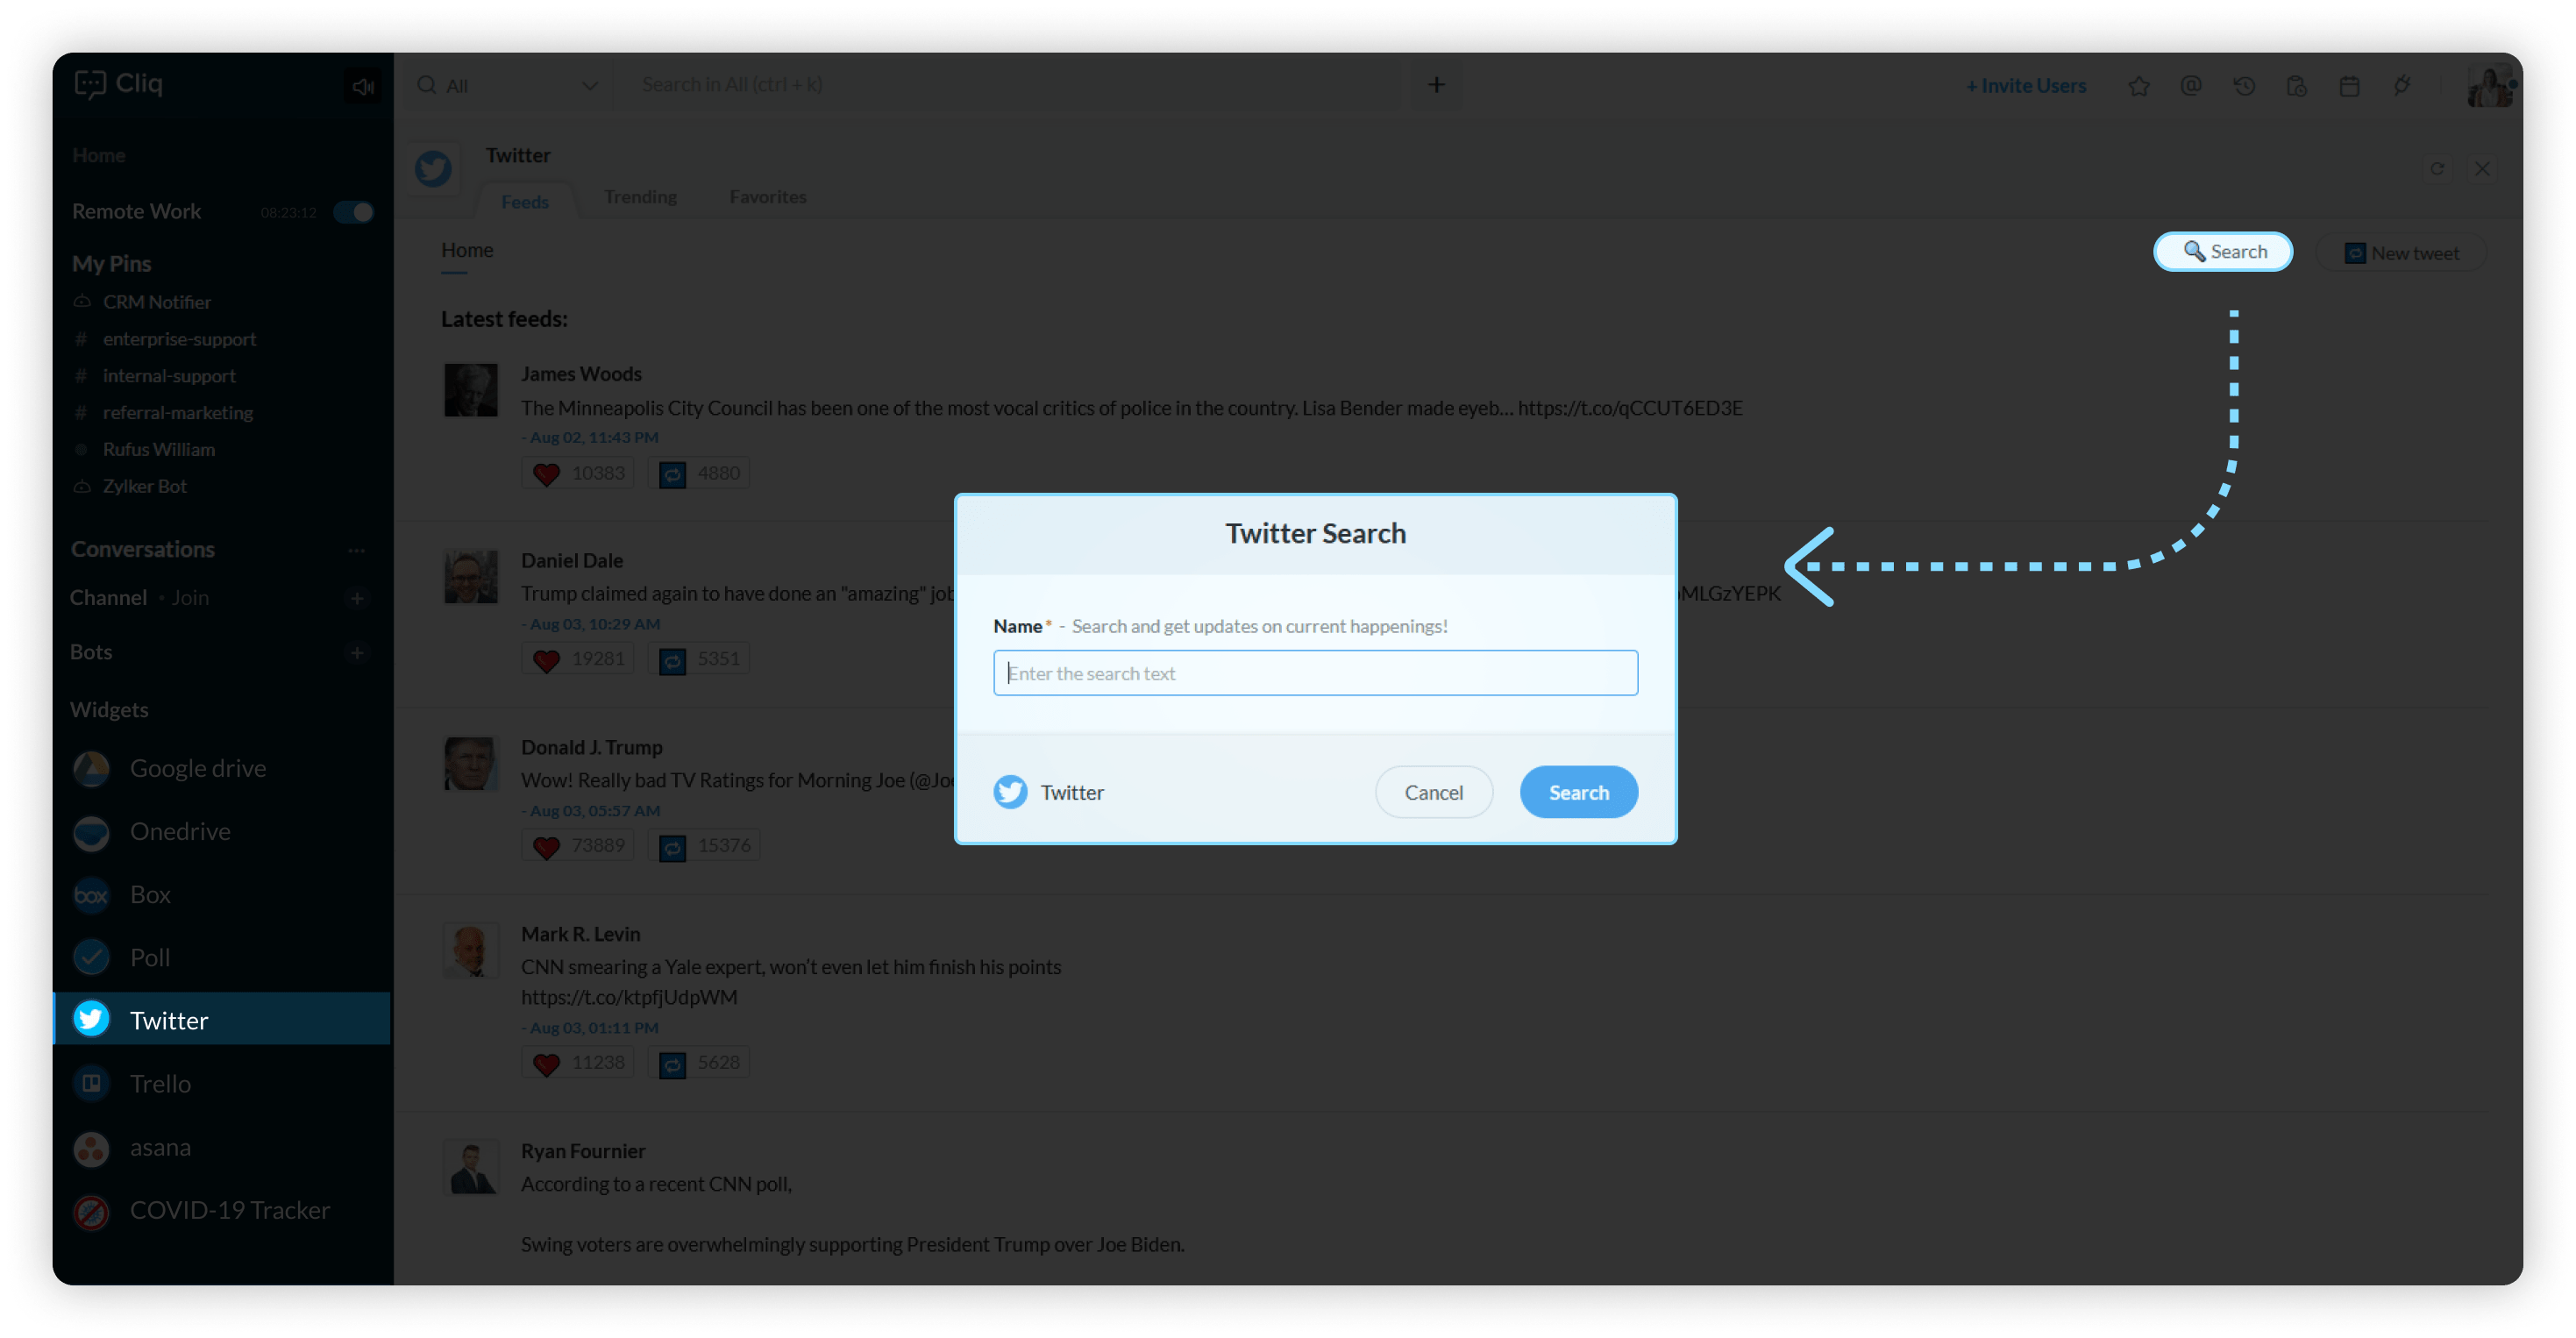
Task: Click the Twitter logo in the widget header
Action: 433,168
